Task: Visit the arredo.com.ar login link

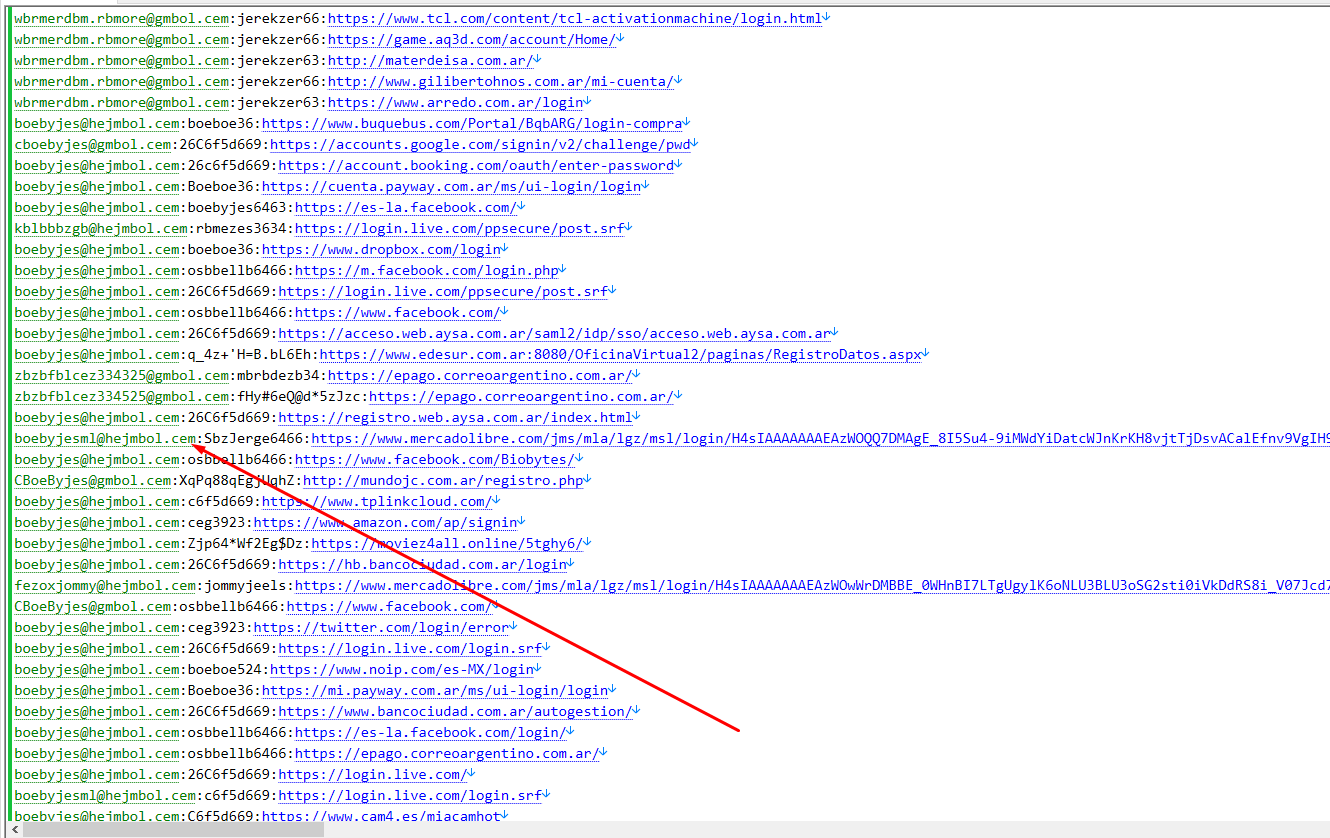Action: pos(456,103)
